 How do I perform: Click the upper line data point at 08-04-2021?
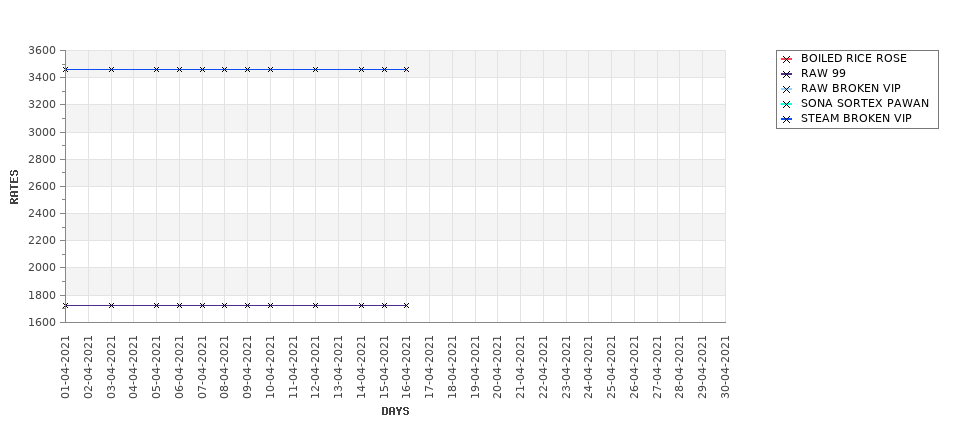pyautogui.click(x=224, y=70)
